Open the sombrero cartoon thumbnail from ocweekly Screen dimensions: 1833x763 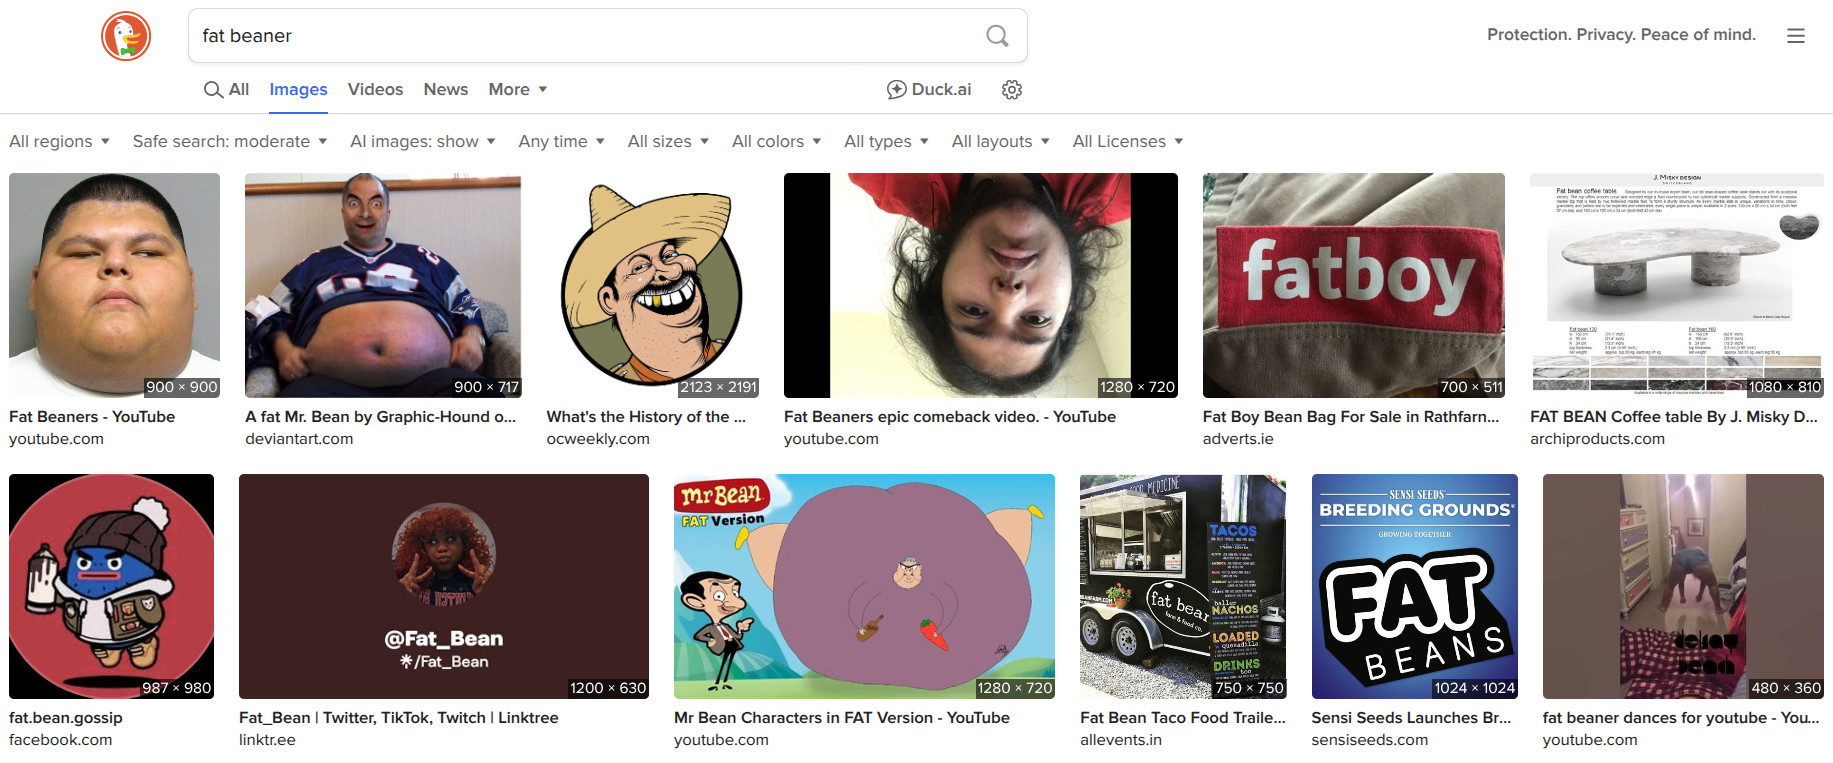pyautogui.click(x=653, y=285)
